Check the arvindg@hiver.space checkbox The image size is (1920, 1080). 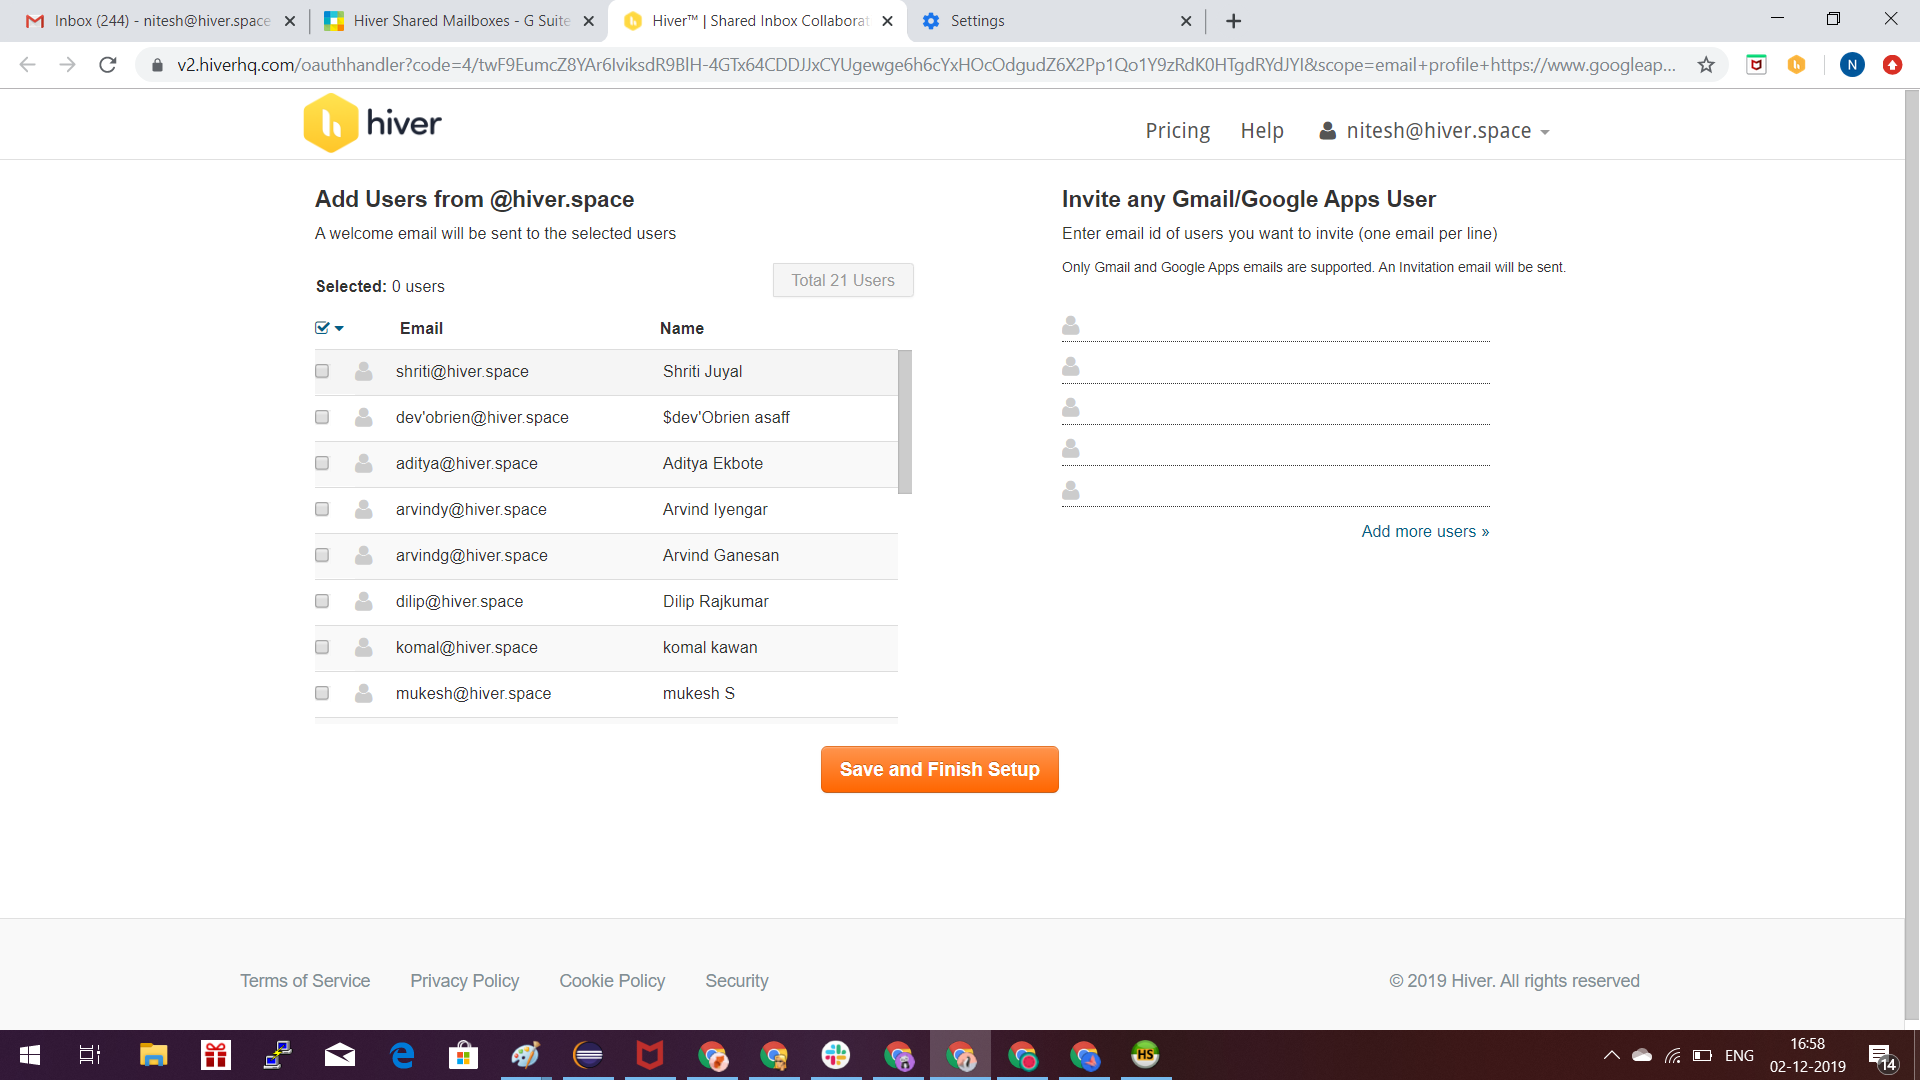[x=322, y=555]
